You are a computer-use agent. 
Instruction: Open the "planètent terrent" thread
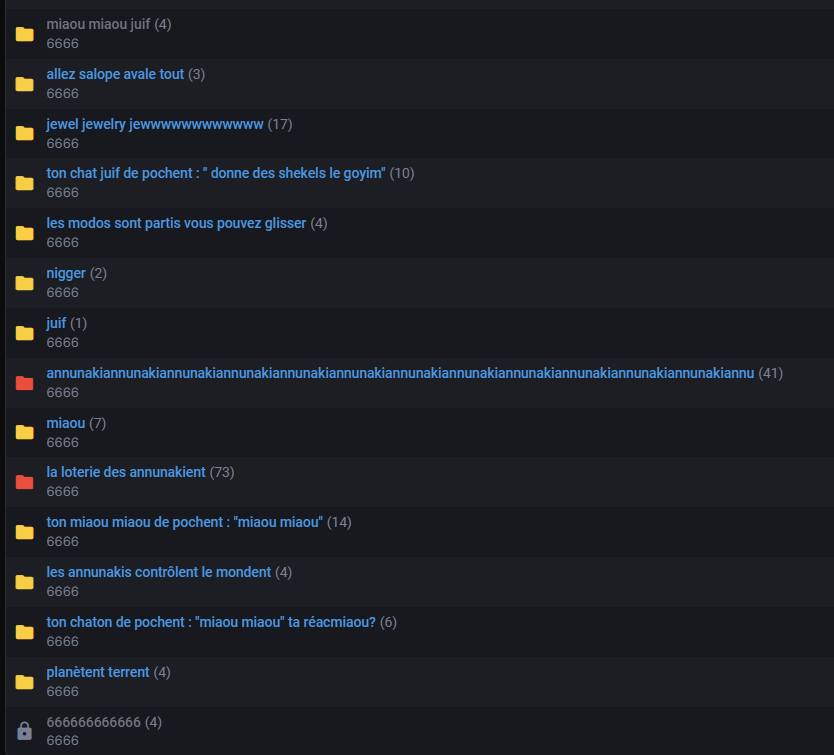click(98, 672)
